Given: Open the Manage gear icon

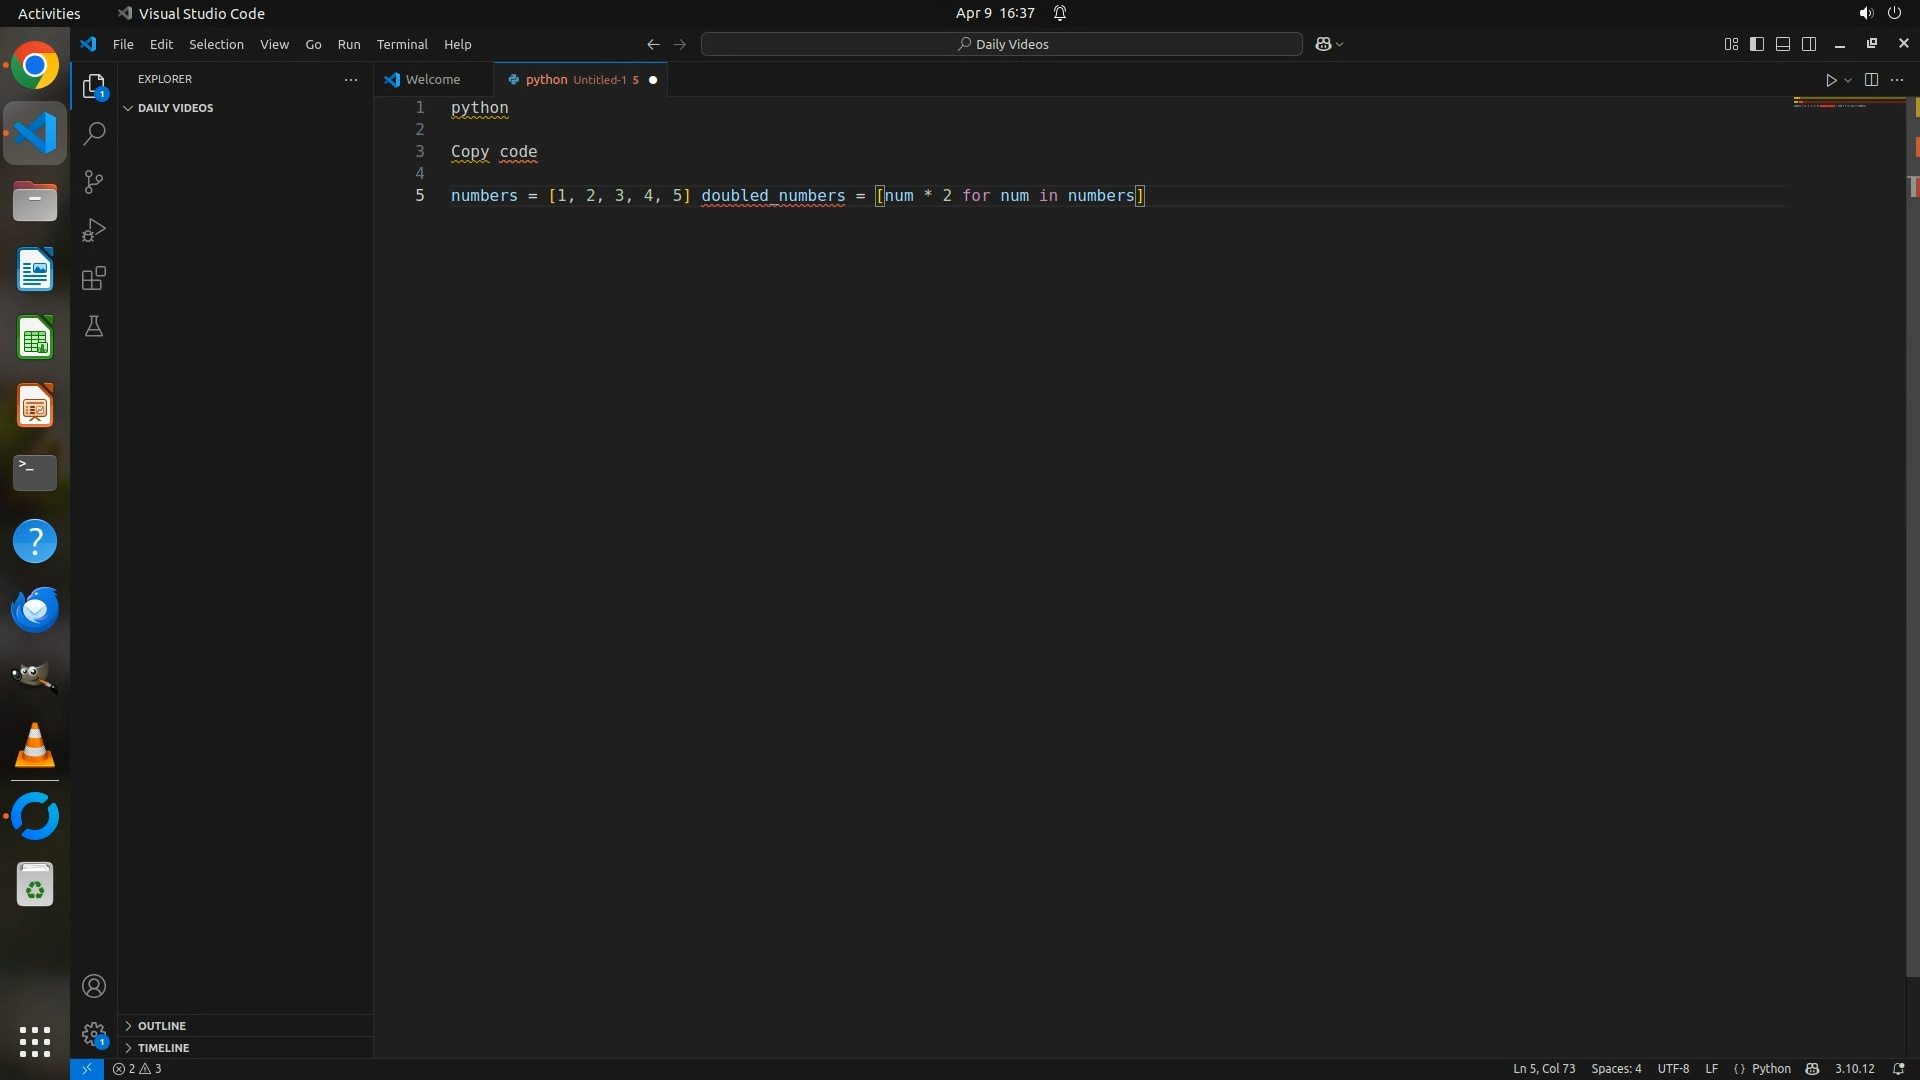Looking at the screenshot, I should [x=94, y=1034].
